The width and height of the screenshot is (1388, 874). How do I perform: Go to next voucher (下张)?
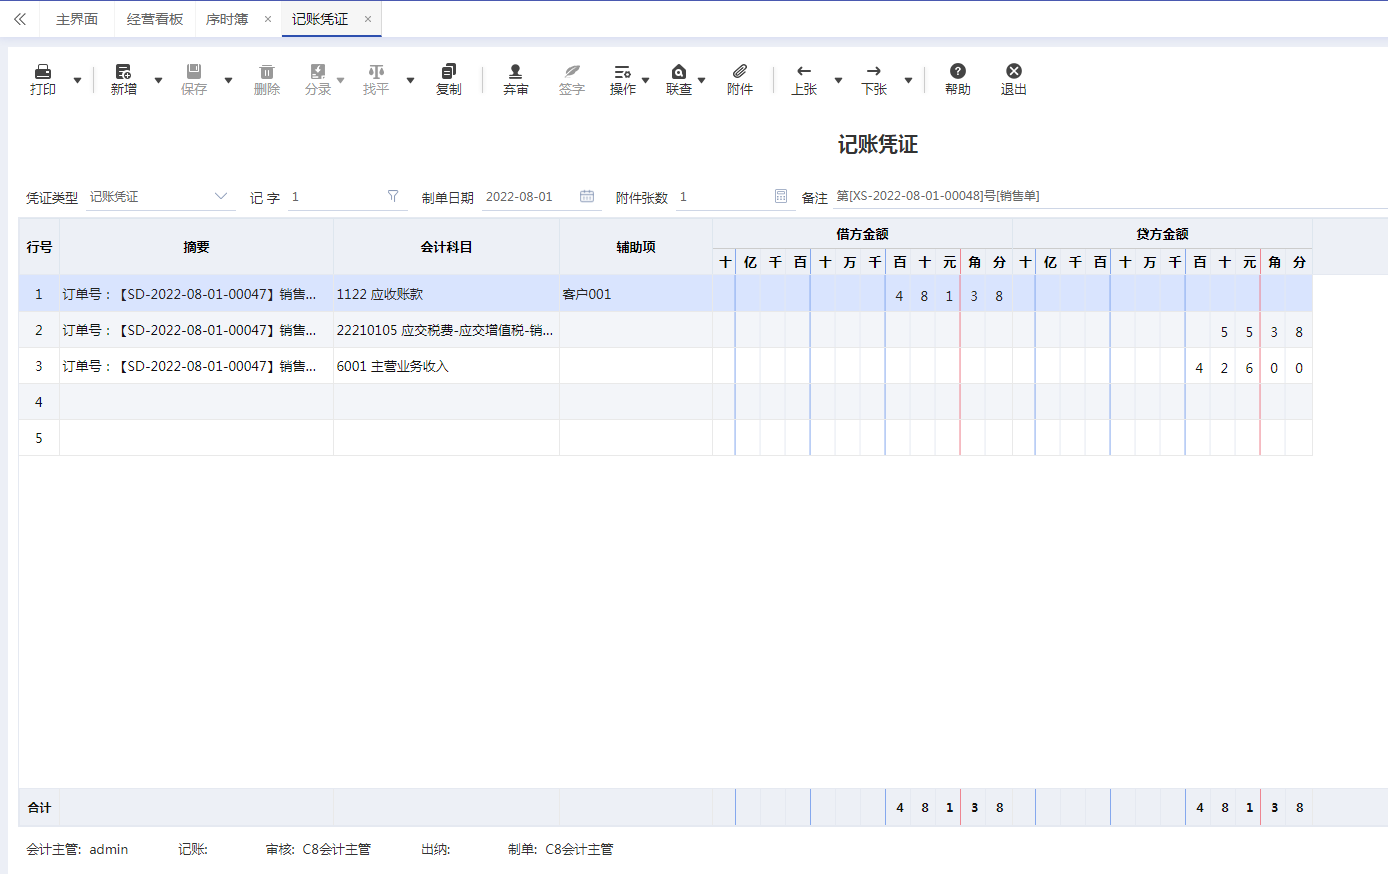874,72
